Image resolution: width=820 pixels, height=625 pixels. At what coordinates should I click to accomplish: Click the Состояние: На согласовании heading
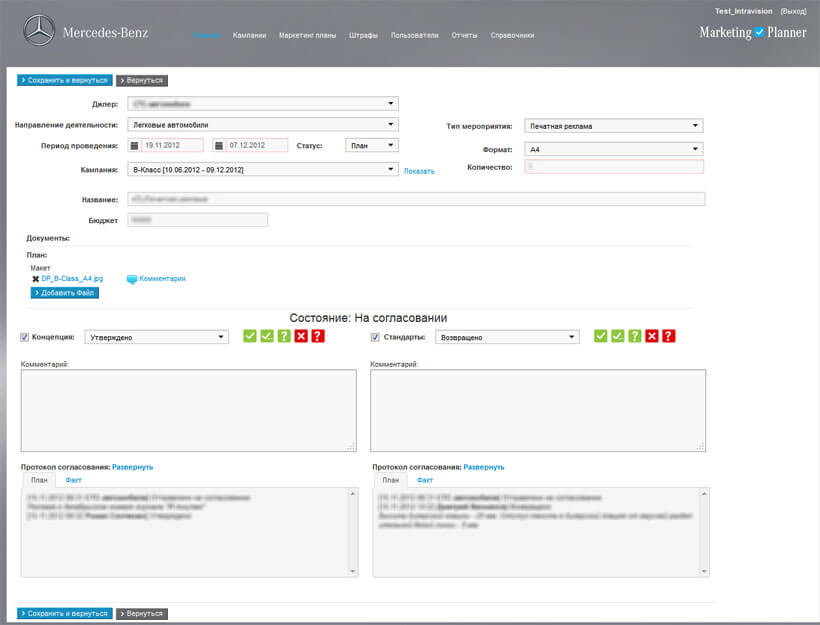pos(368,318)
